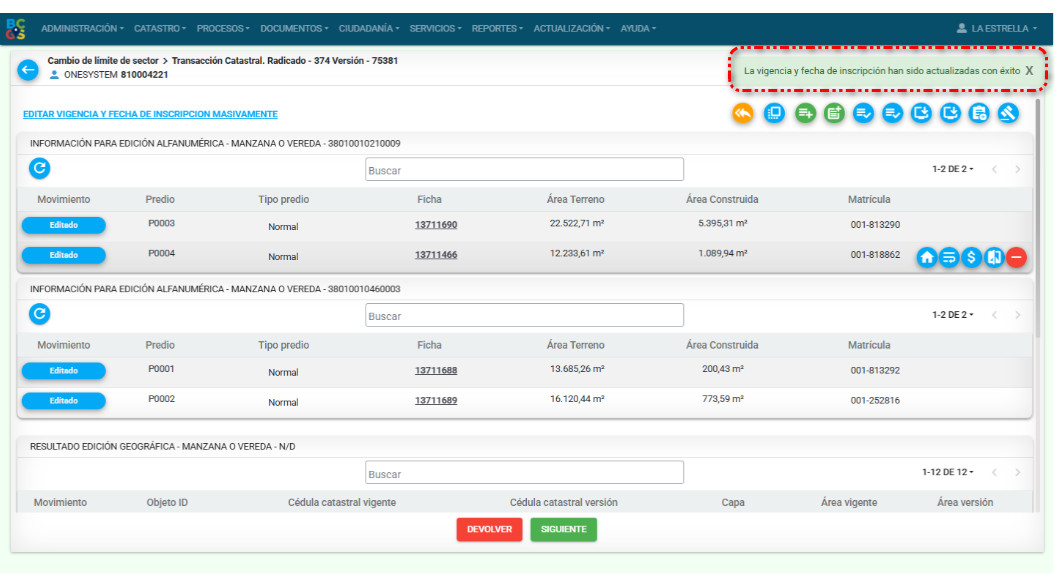Click the gavel icon in top toolbar
This screenshot has height=574, width=1055.
click(x=1008, y=114)
